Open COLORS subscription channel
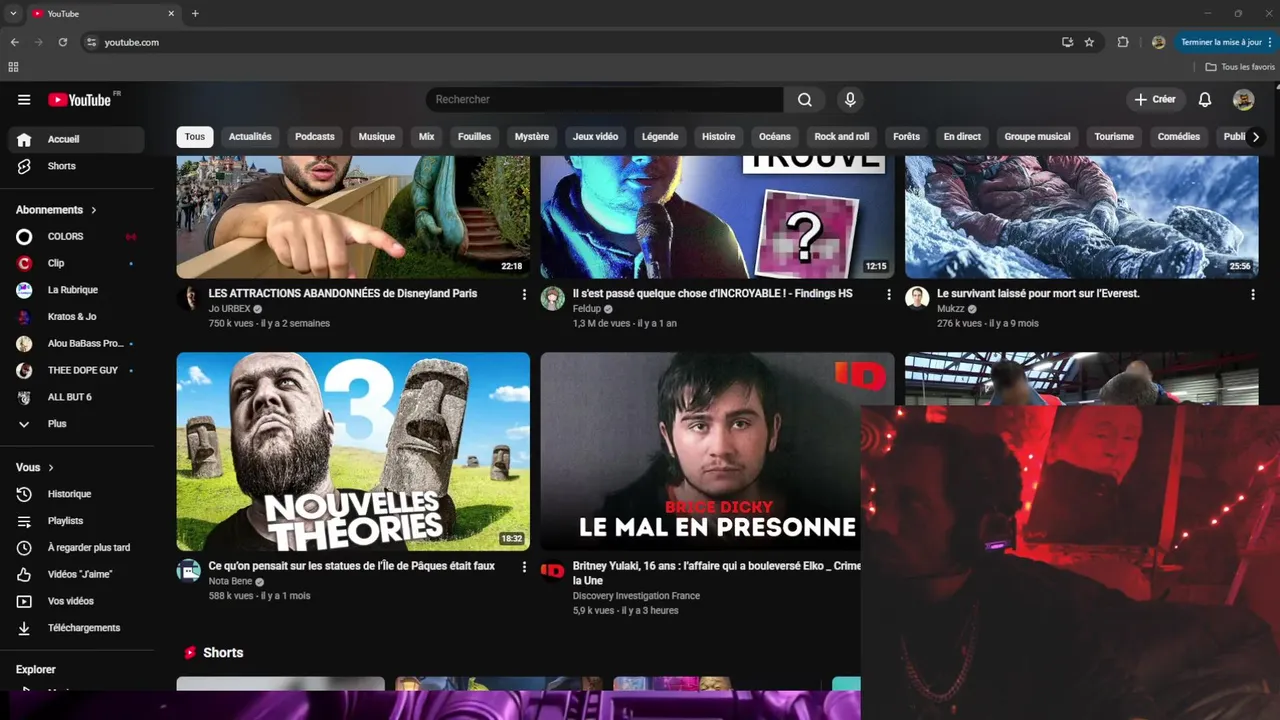Image resolution: width=1280 pixels, height=720 pixels. pyautogui.click(x=76, y=237)
